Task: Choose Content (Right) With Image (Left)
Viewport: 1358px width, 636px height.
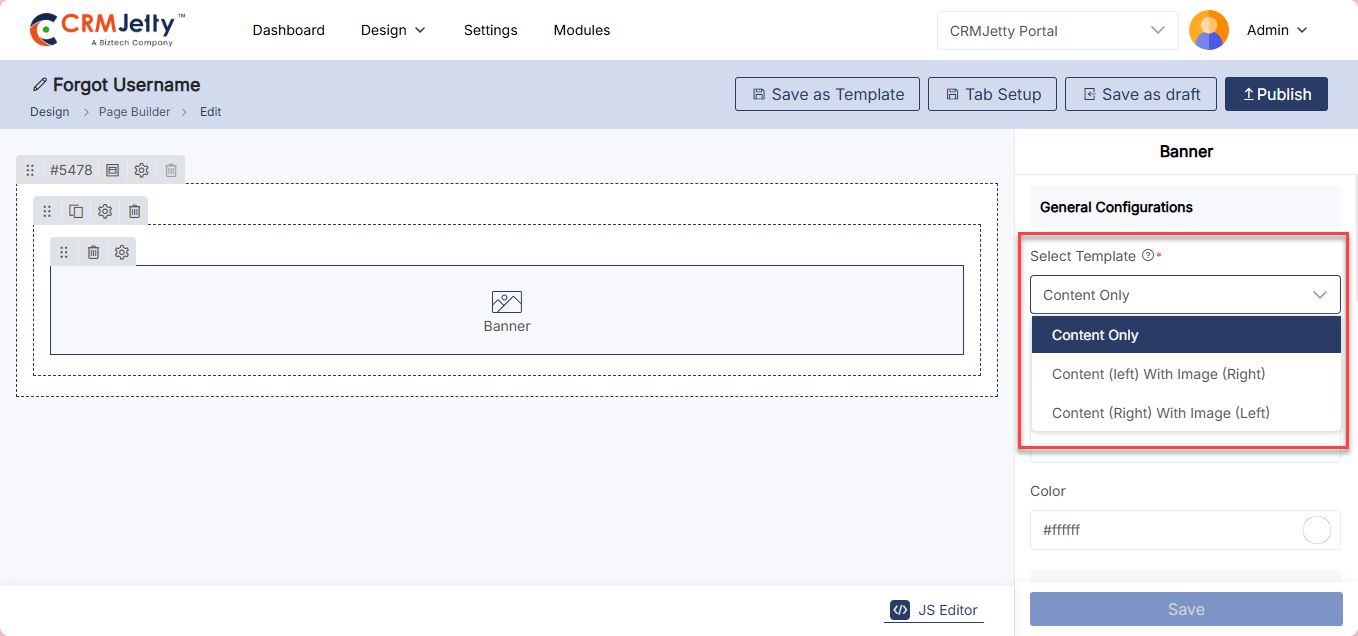Action: 1160,413
